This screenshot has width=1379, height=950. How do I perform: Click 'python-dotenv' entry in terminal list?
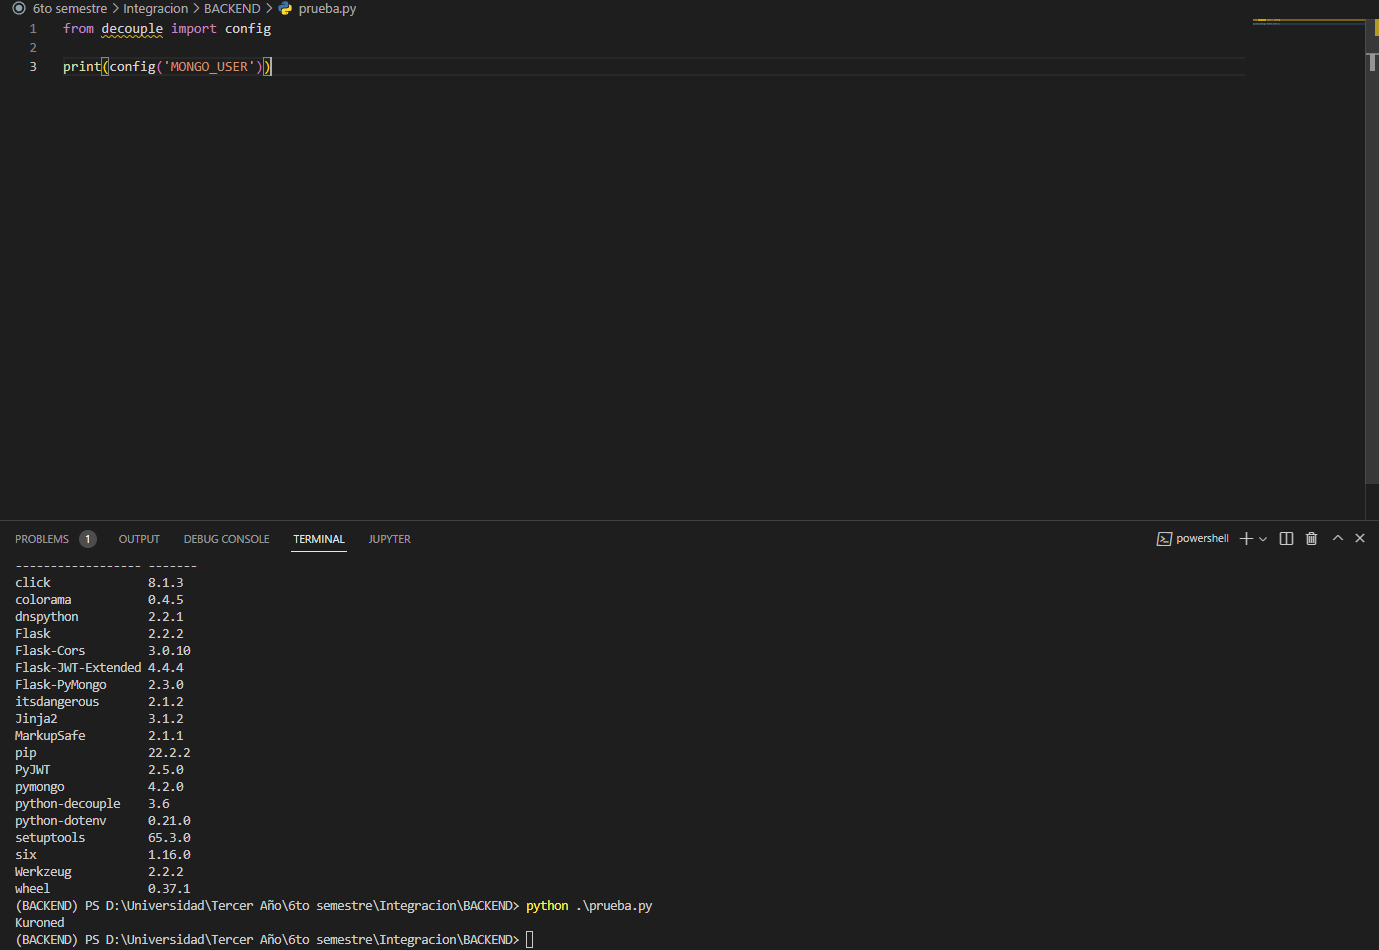pos(61,821)
